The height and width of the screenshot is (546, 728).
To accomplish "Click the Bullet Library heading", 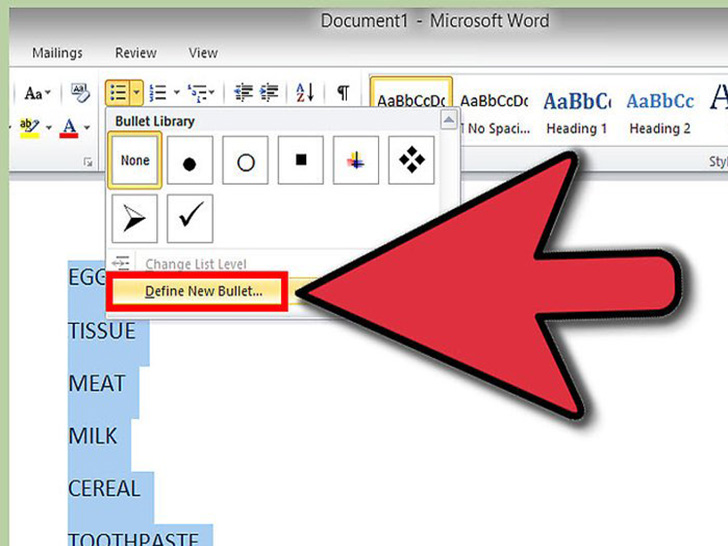I will point(155,121).
